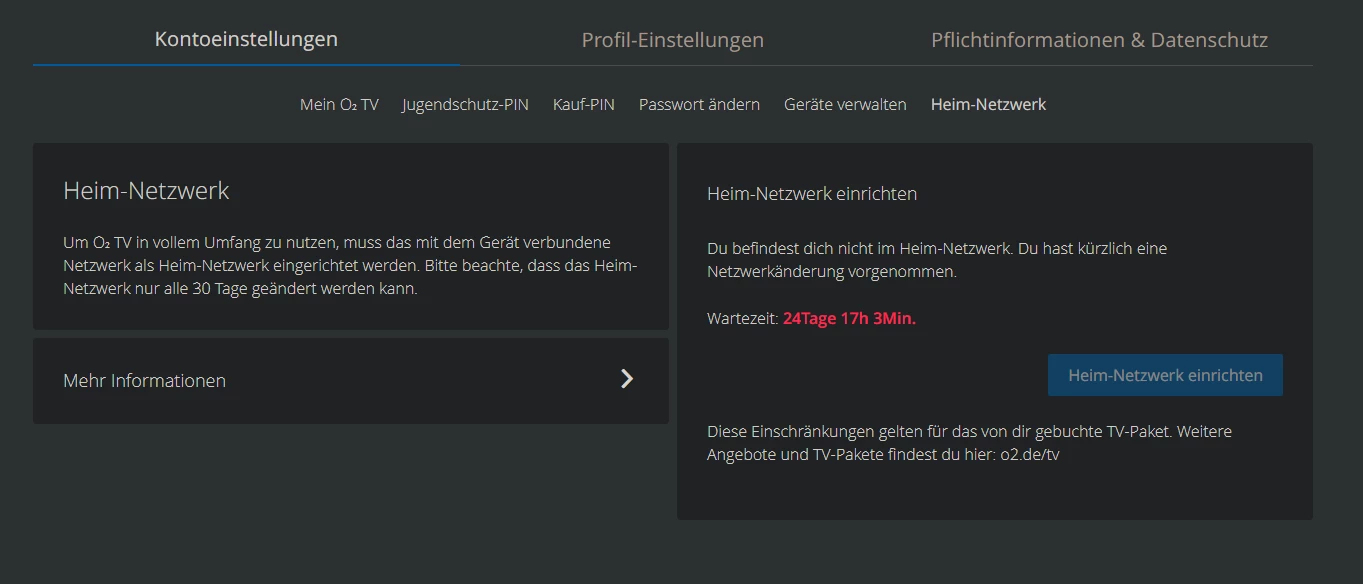Expand the Mehr Informationen chevron arrow
This screenshot has width=1363, height=584.
627,379
